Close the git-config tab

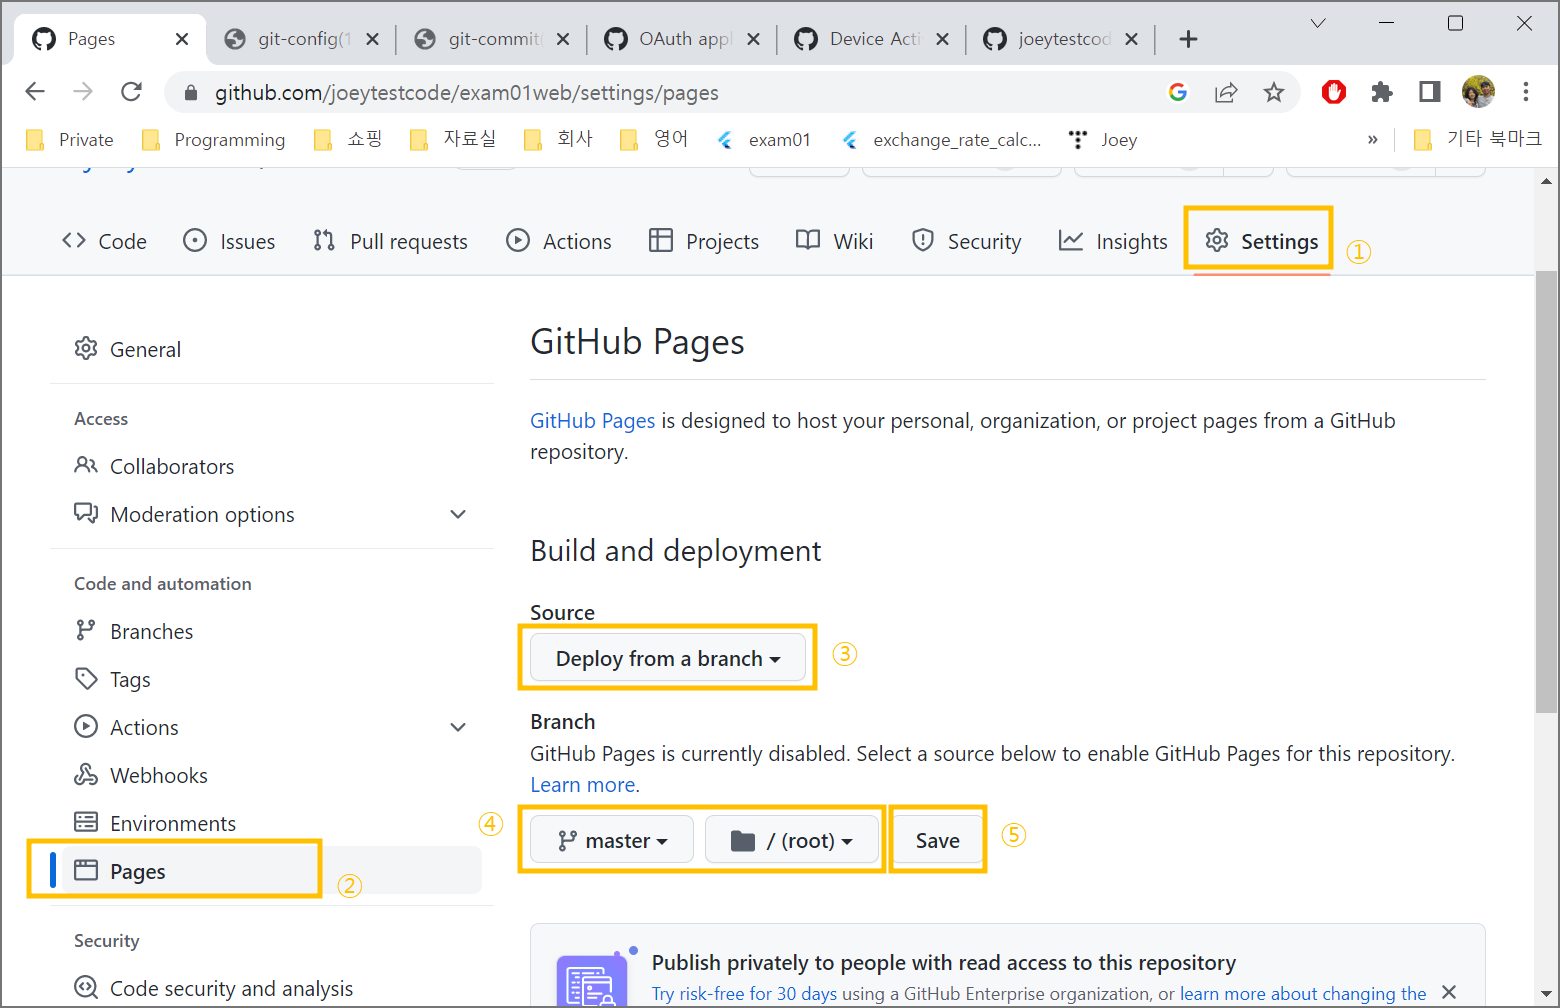coord(372,39)
